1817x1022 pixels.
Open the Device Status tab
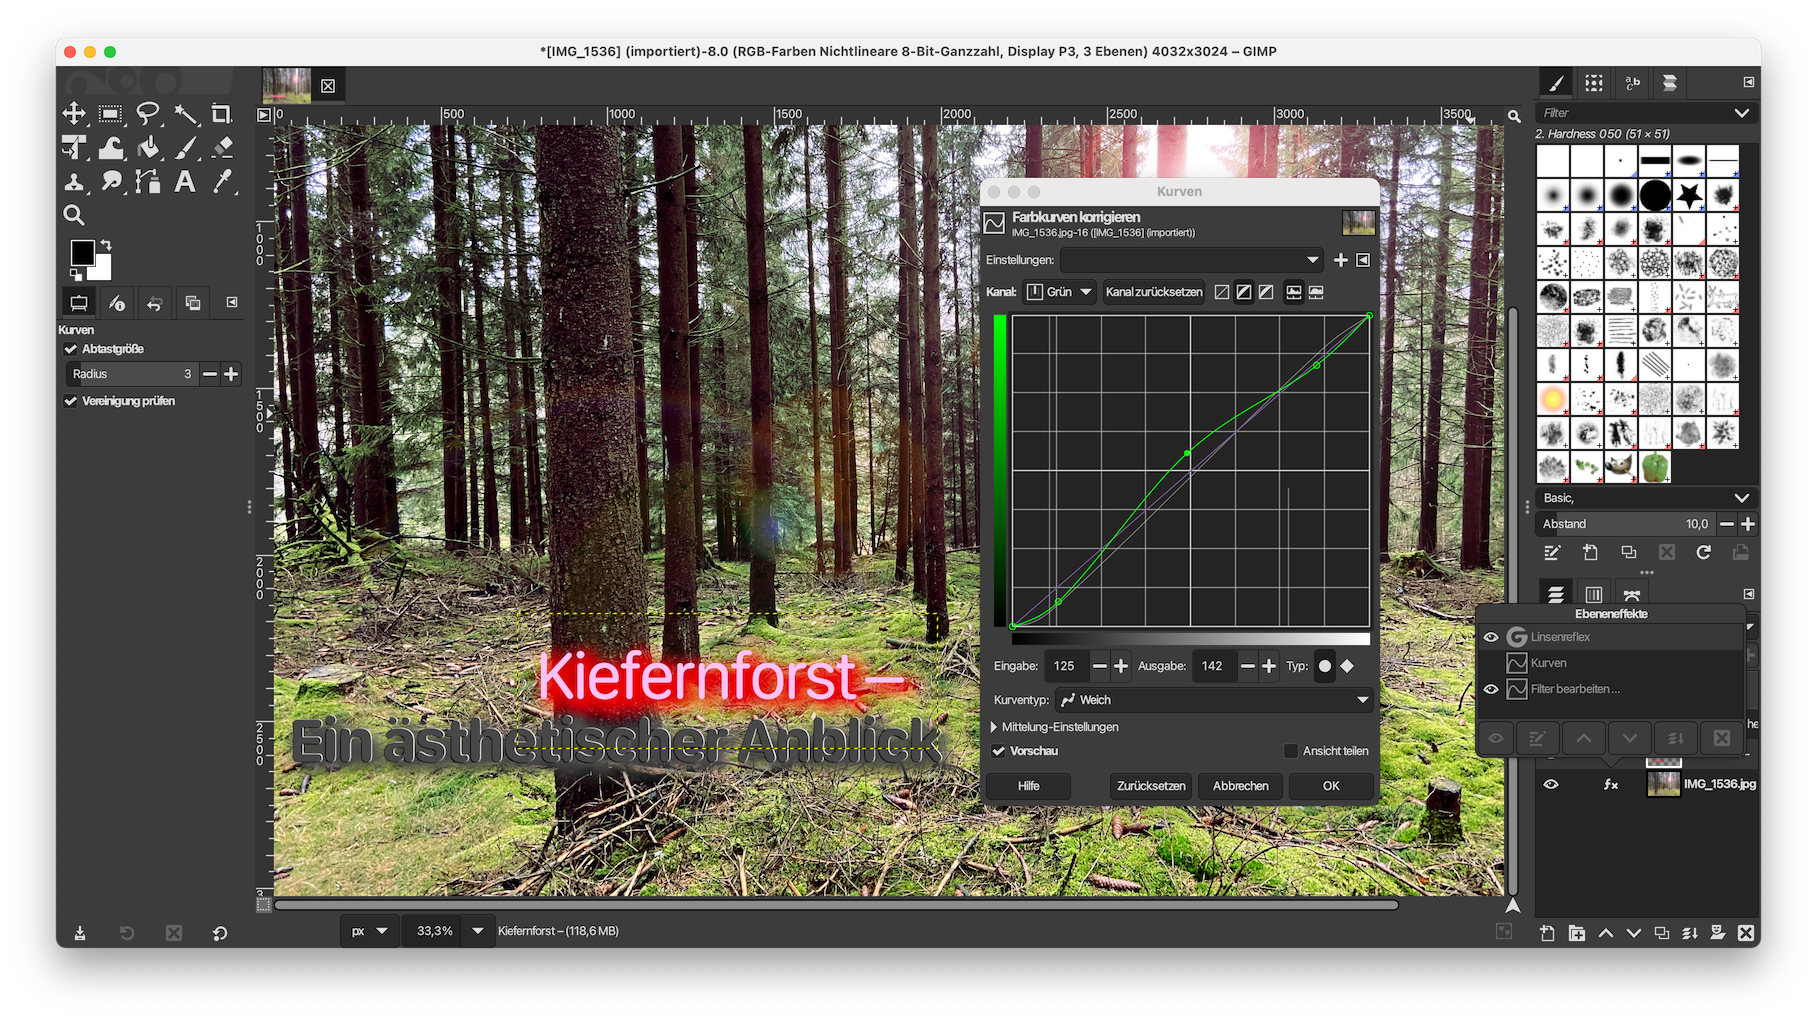(117, 303)
